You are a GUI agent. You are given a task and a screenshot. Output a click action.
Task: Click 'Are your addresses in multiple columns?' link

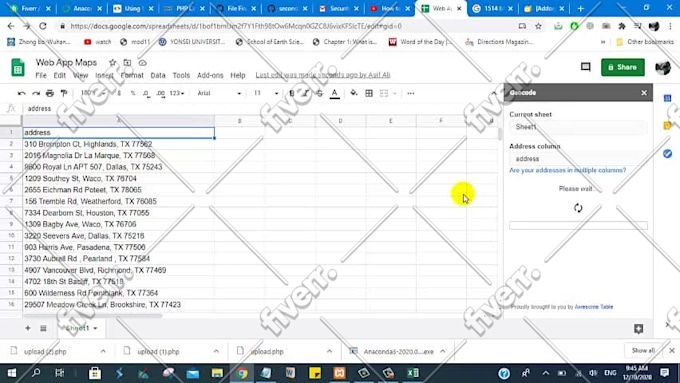567,170
